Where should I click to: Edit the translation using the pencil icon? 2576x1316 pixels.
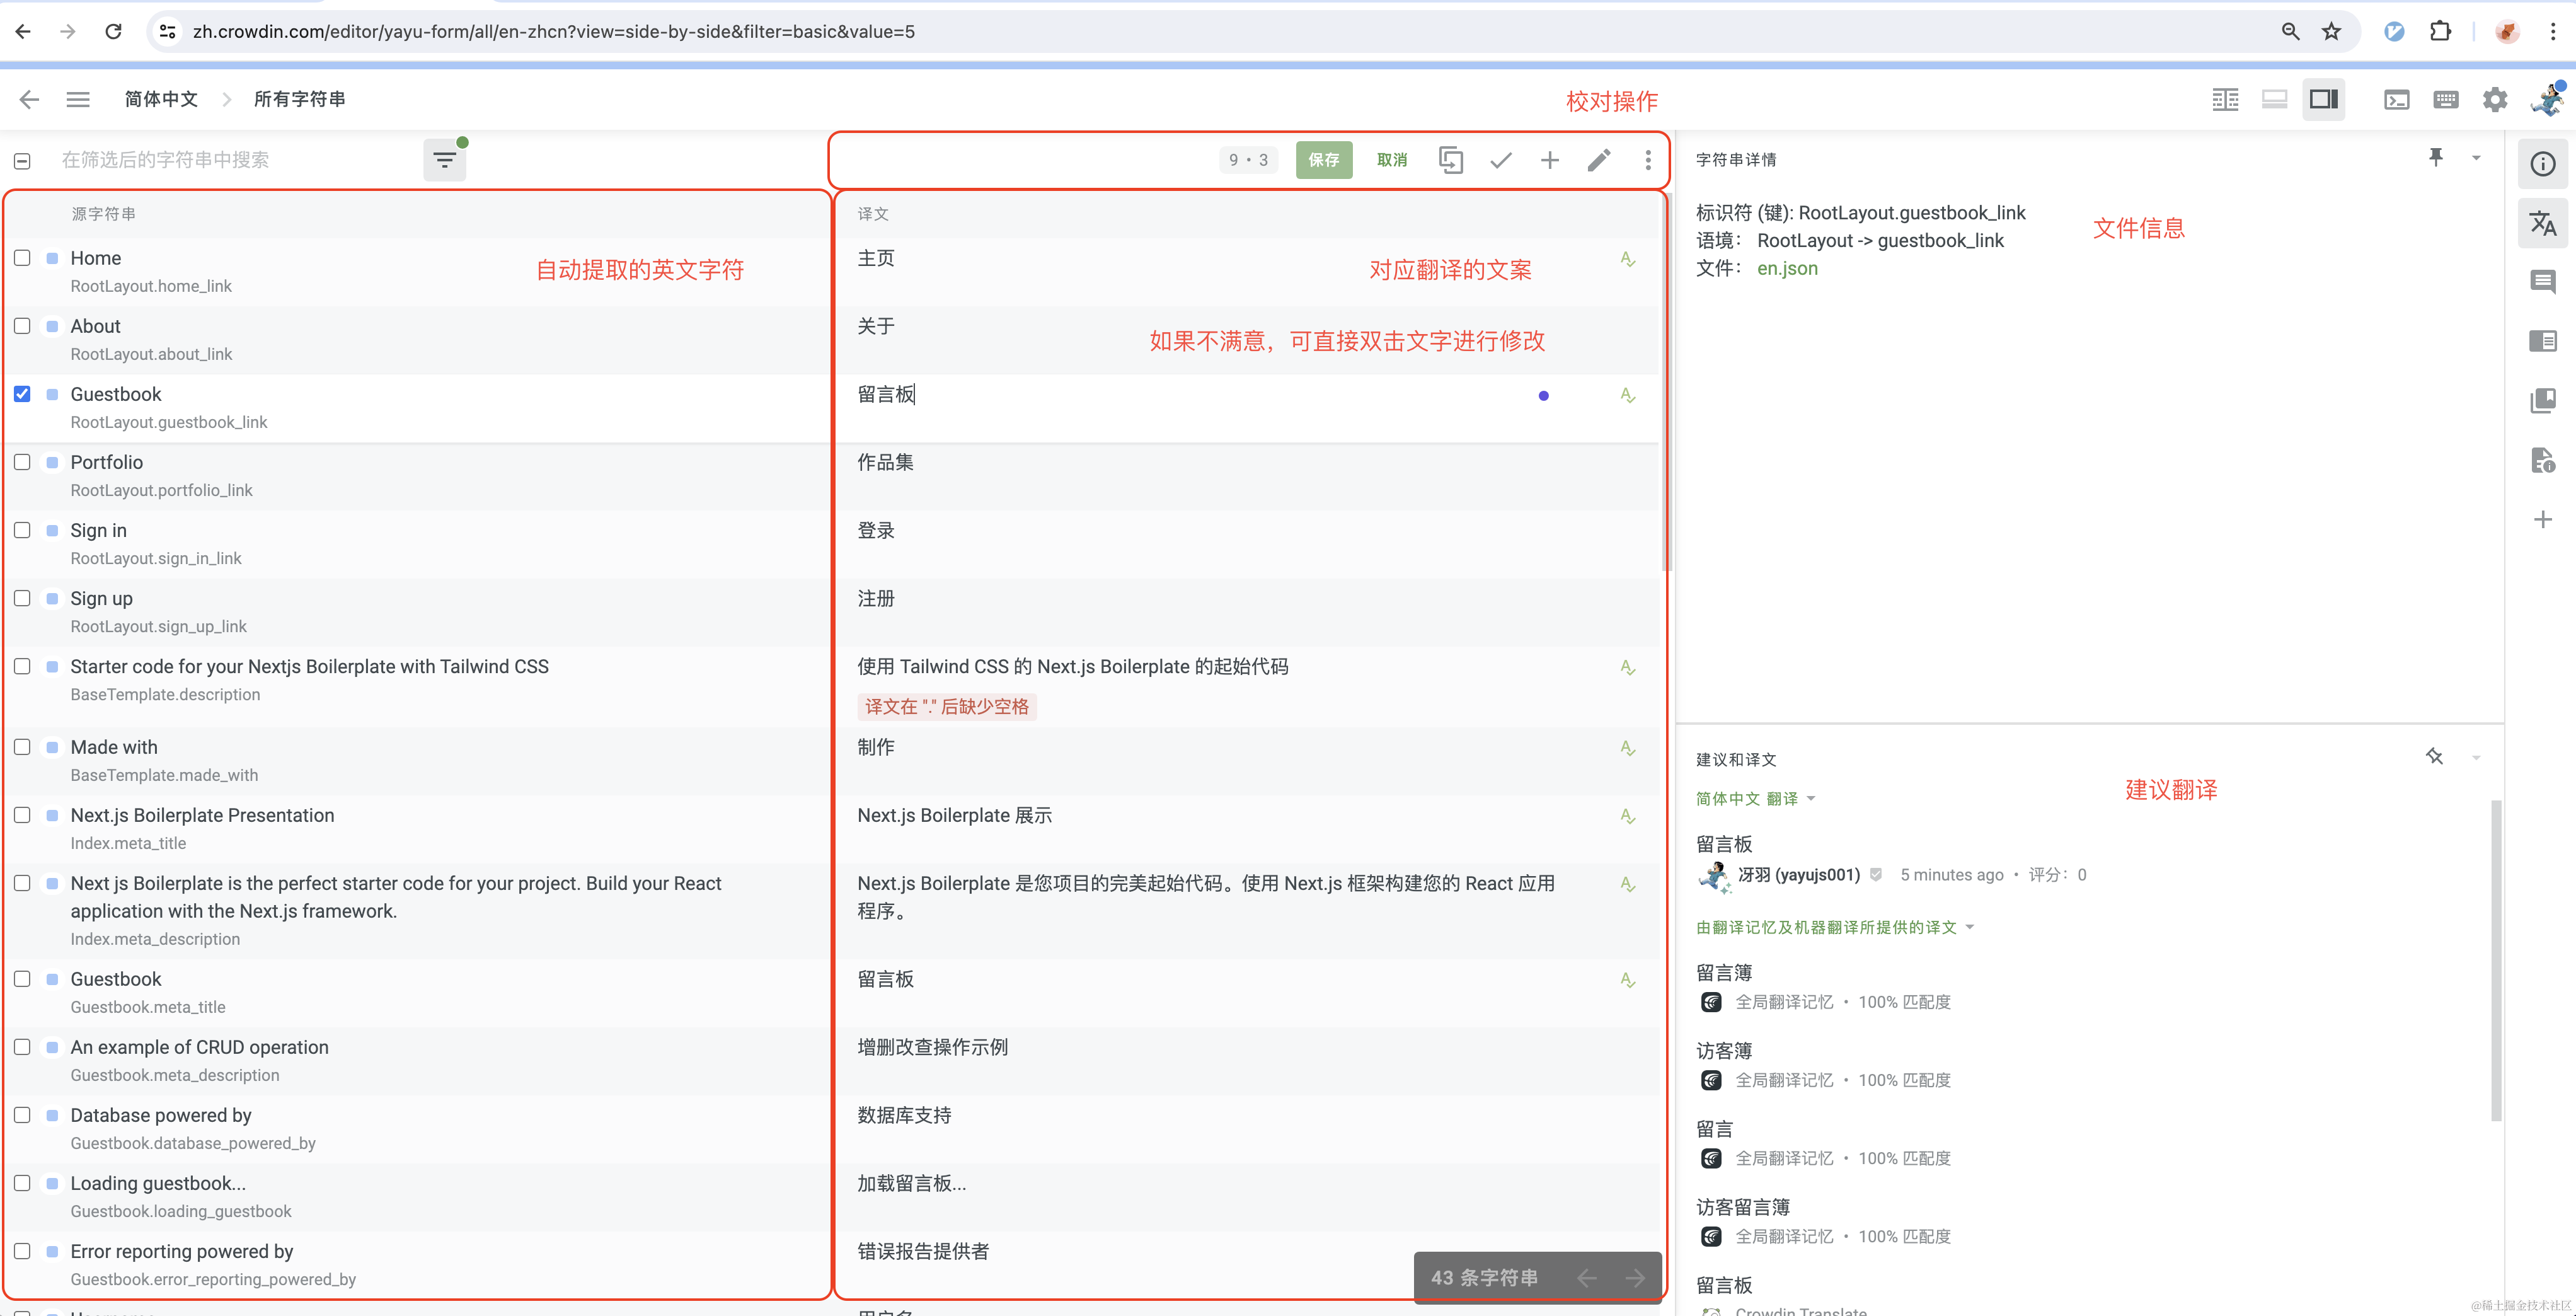(x=1599, y=159)
